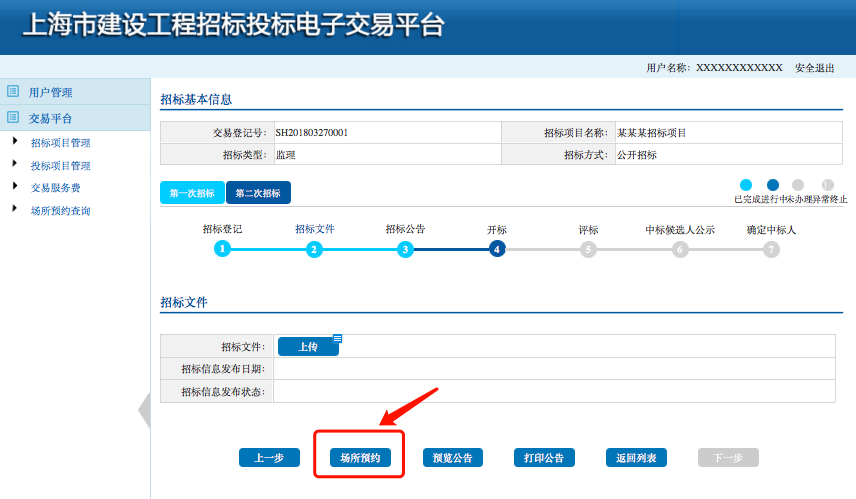Click step 6 circle 中标候选人公示
Screen dimensions: 856x499
pyautogui.click(x=680, y=250)
